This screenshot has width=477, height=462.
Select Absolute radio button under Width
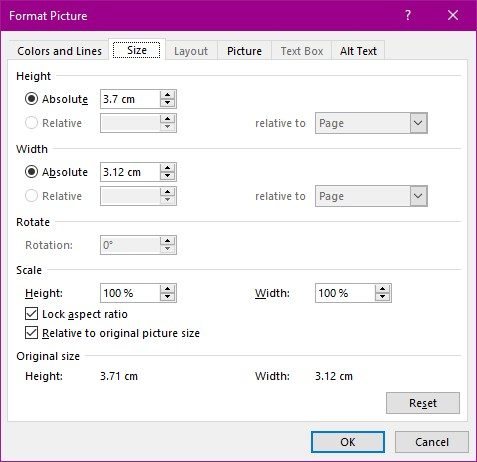click(x=31, y=172)
